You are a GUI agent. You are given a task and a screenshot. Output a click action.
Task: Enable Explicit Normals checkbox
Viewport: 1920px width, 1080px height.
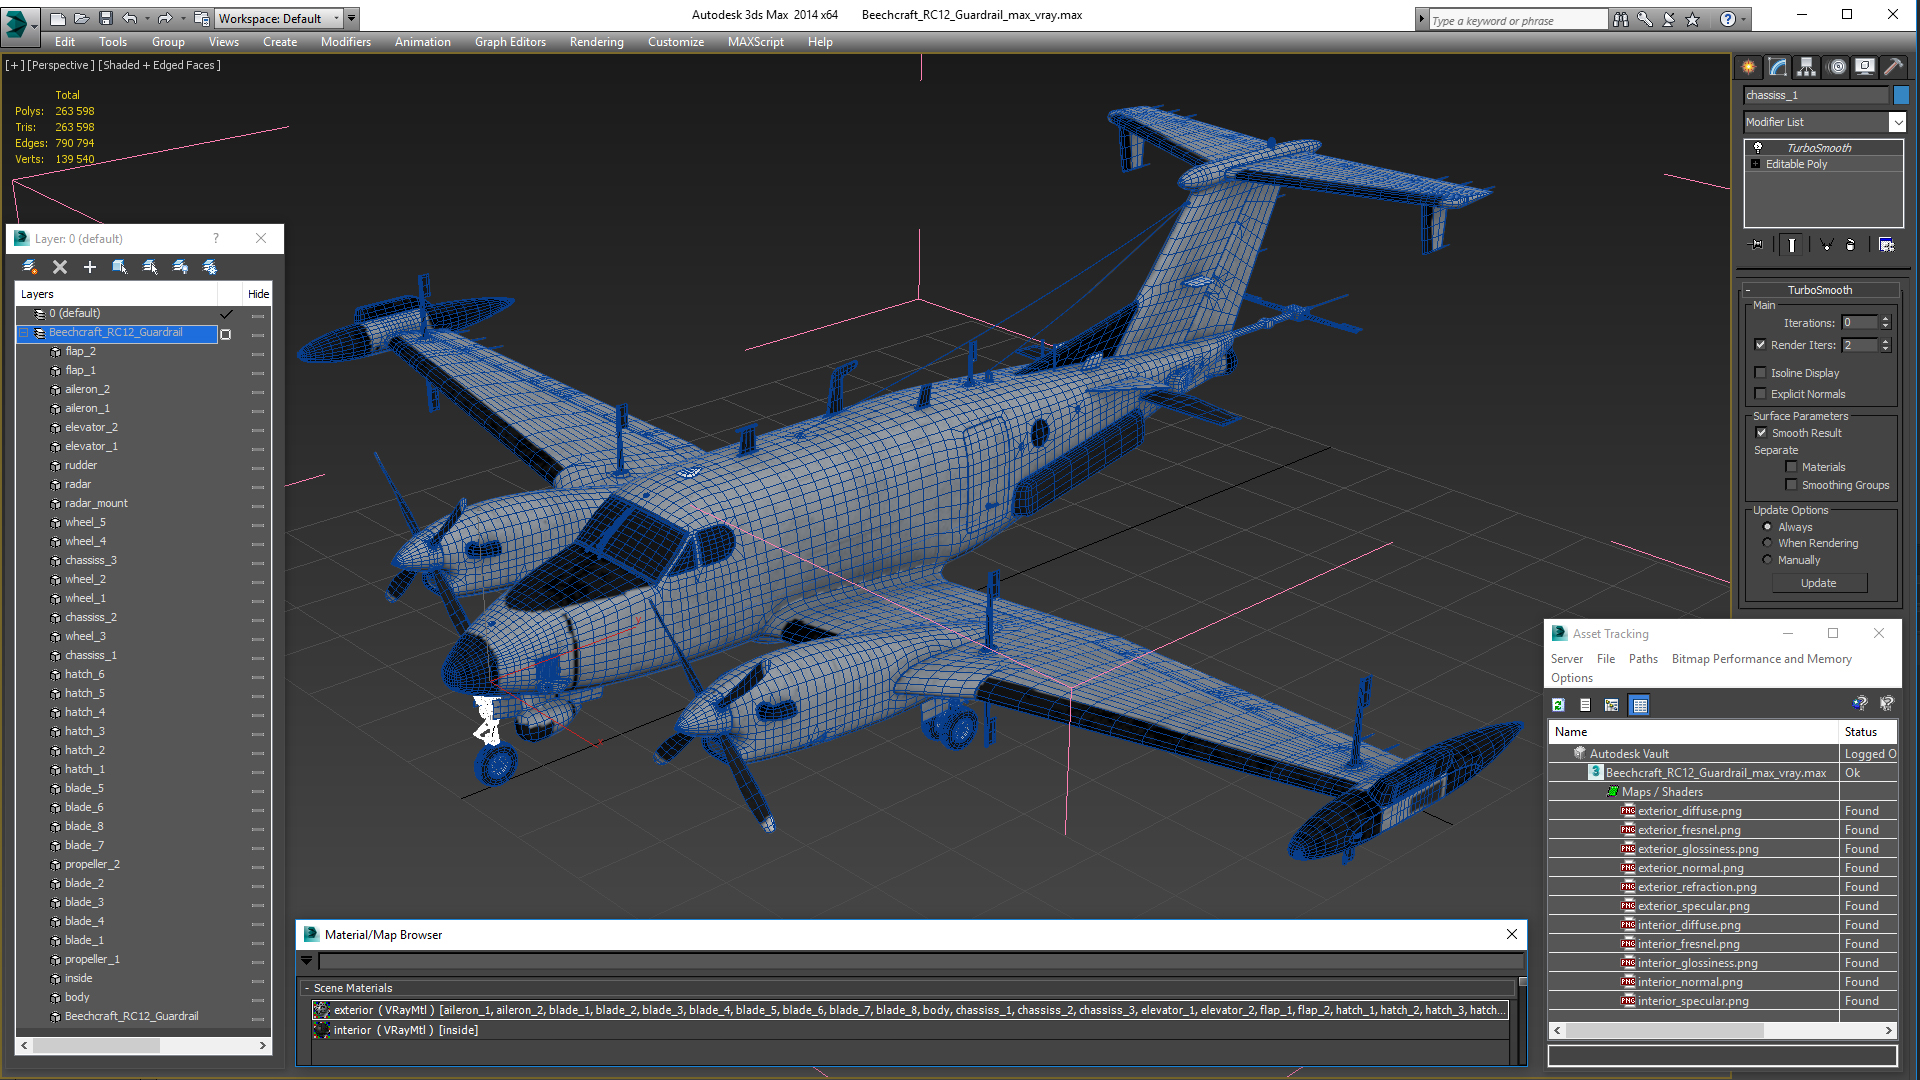[x=1760, y=394]
